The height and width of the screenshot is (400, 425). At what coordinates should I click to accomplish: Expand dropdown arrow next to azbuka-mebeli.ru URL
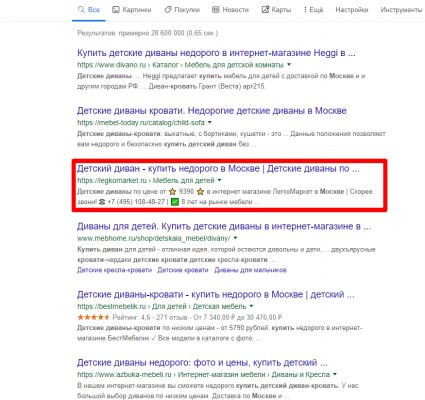(x=335, y=374)
